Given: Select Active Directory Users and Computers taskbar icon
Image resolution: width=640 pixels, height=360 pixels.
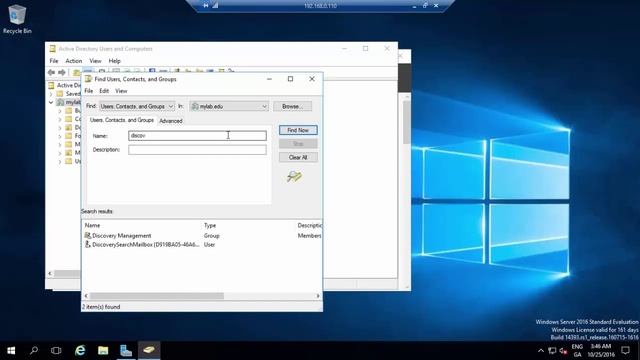Looking at the screenshot, I should coord(149,350).
